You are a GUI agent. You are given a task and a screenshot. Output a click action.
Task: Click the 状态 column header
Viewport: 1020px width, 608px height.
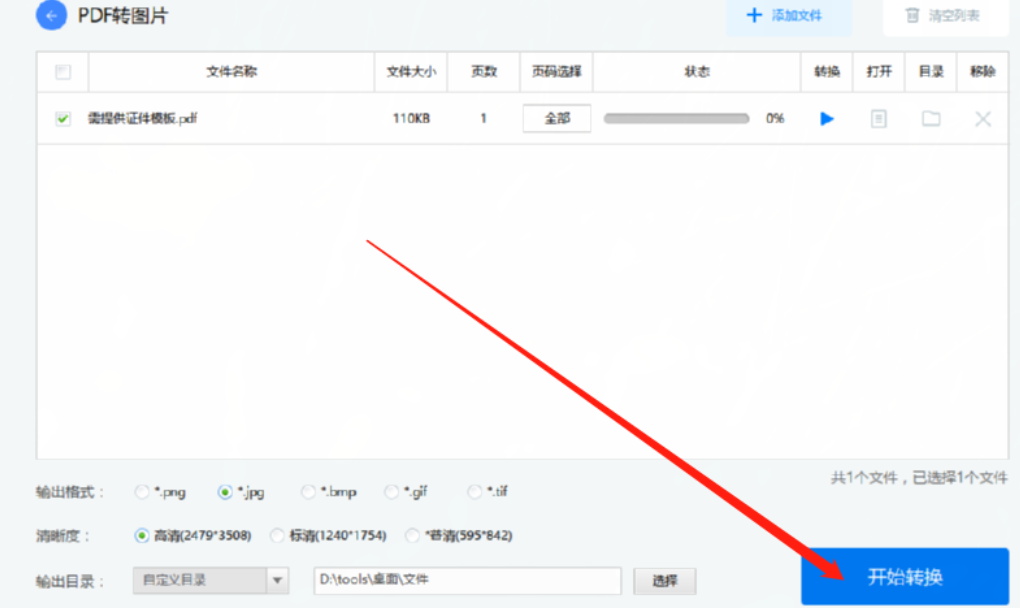coord(697,72)
